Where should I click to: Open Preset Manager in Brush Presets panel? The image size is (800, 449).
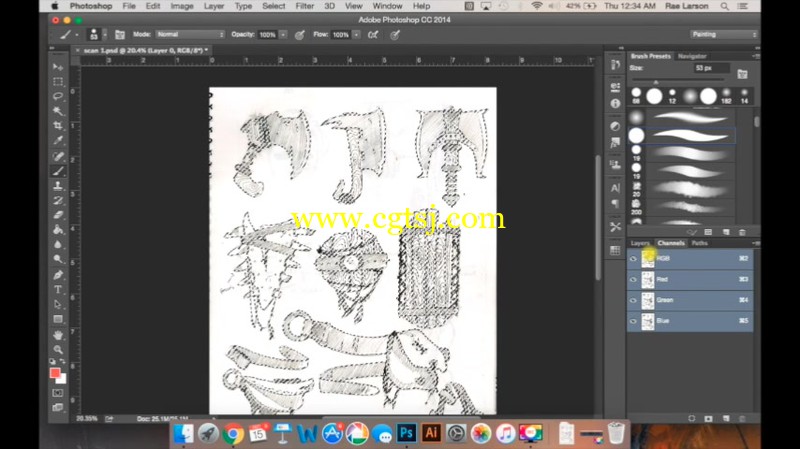click(x=708, y=232)
